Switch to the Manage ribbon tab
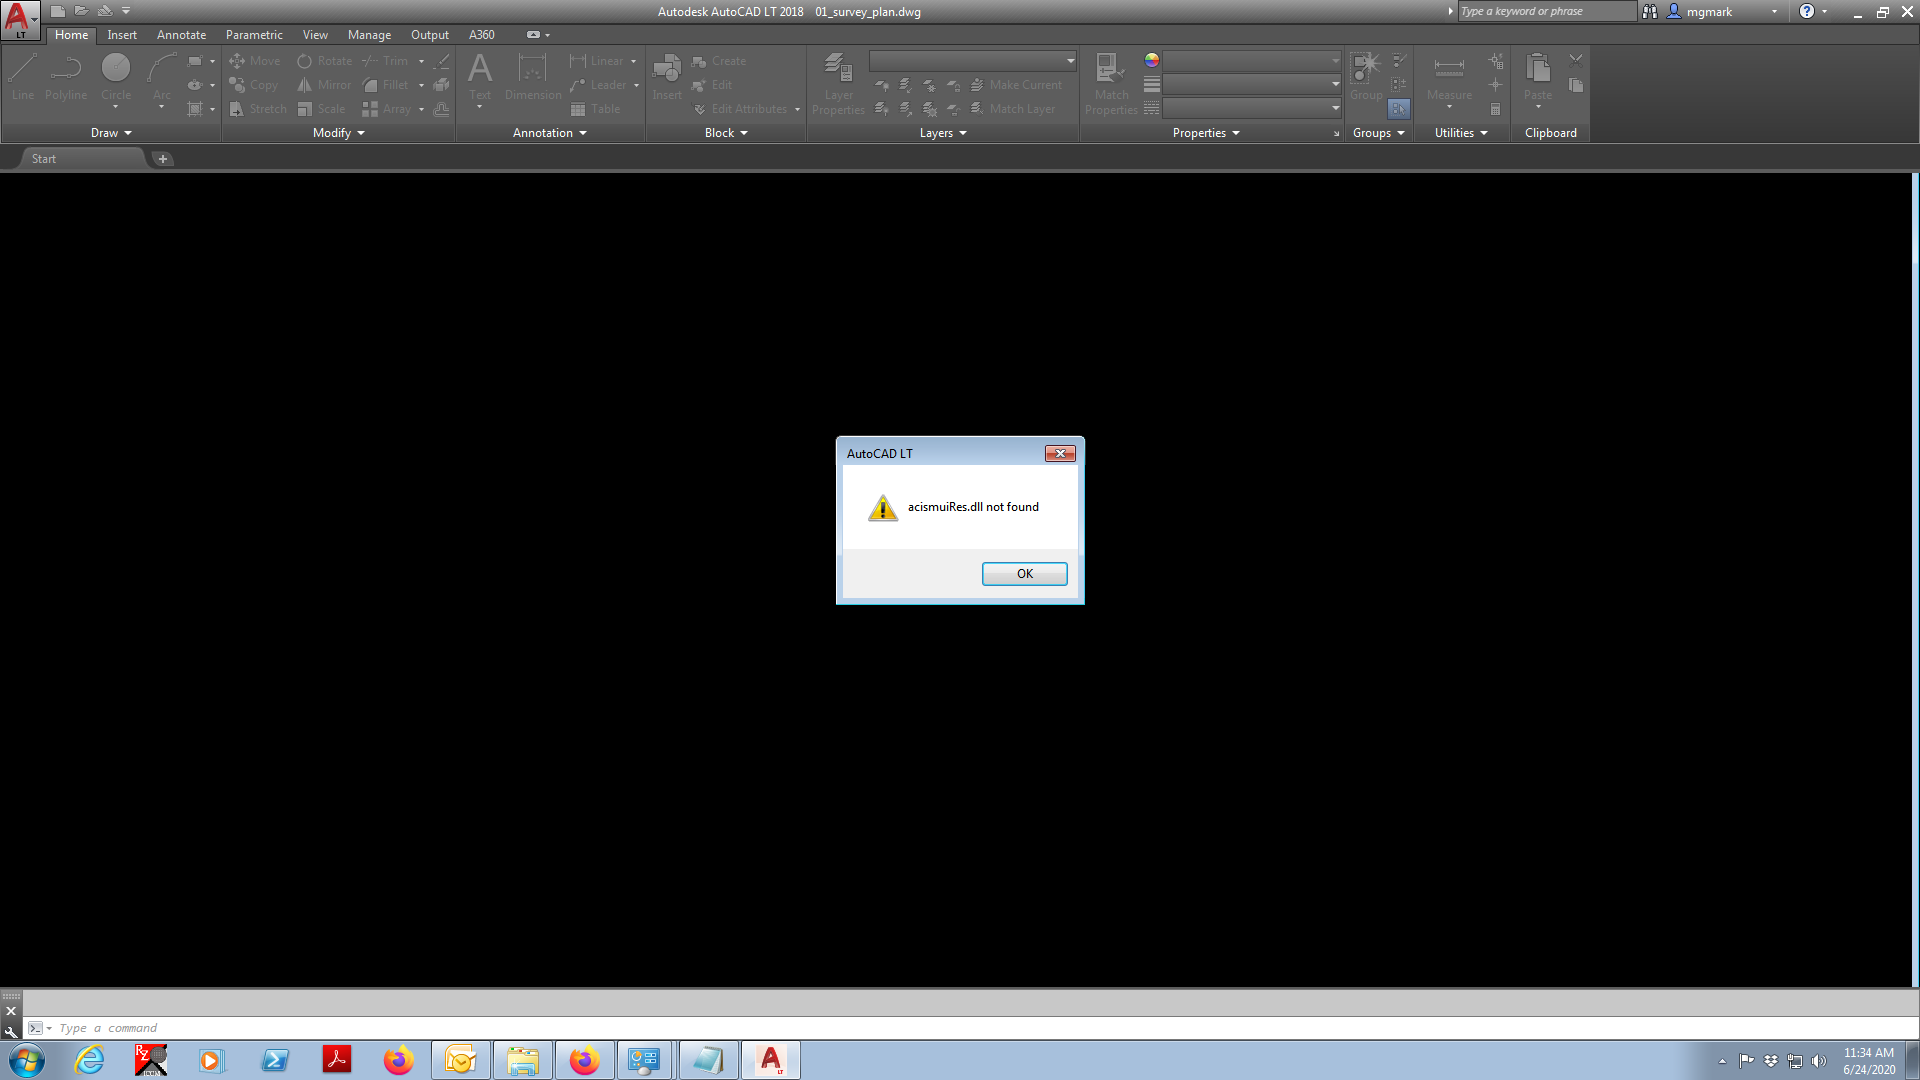 point(369,35)
